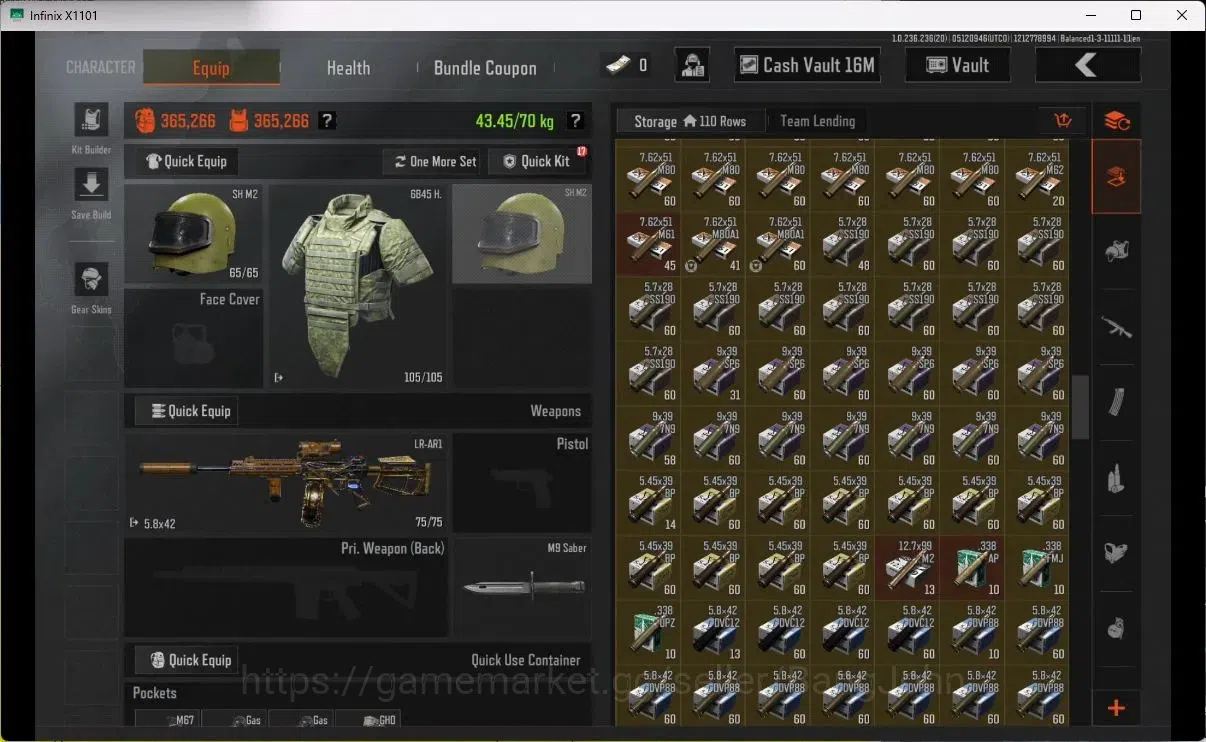Viewport: 1206px width, 742px height.
Task: Switch to the Team Lending tab
Action: (818, 121)
